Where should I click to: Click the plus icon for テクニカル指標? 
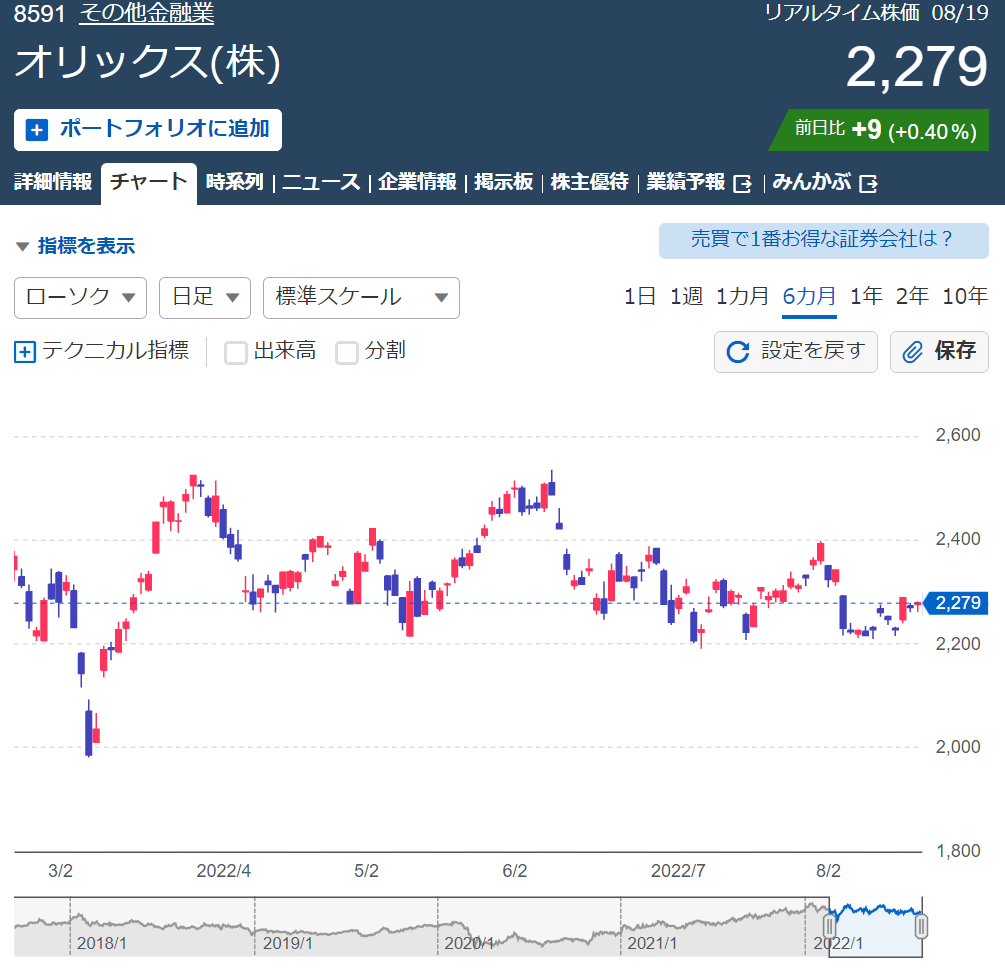click(24, 352)
